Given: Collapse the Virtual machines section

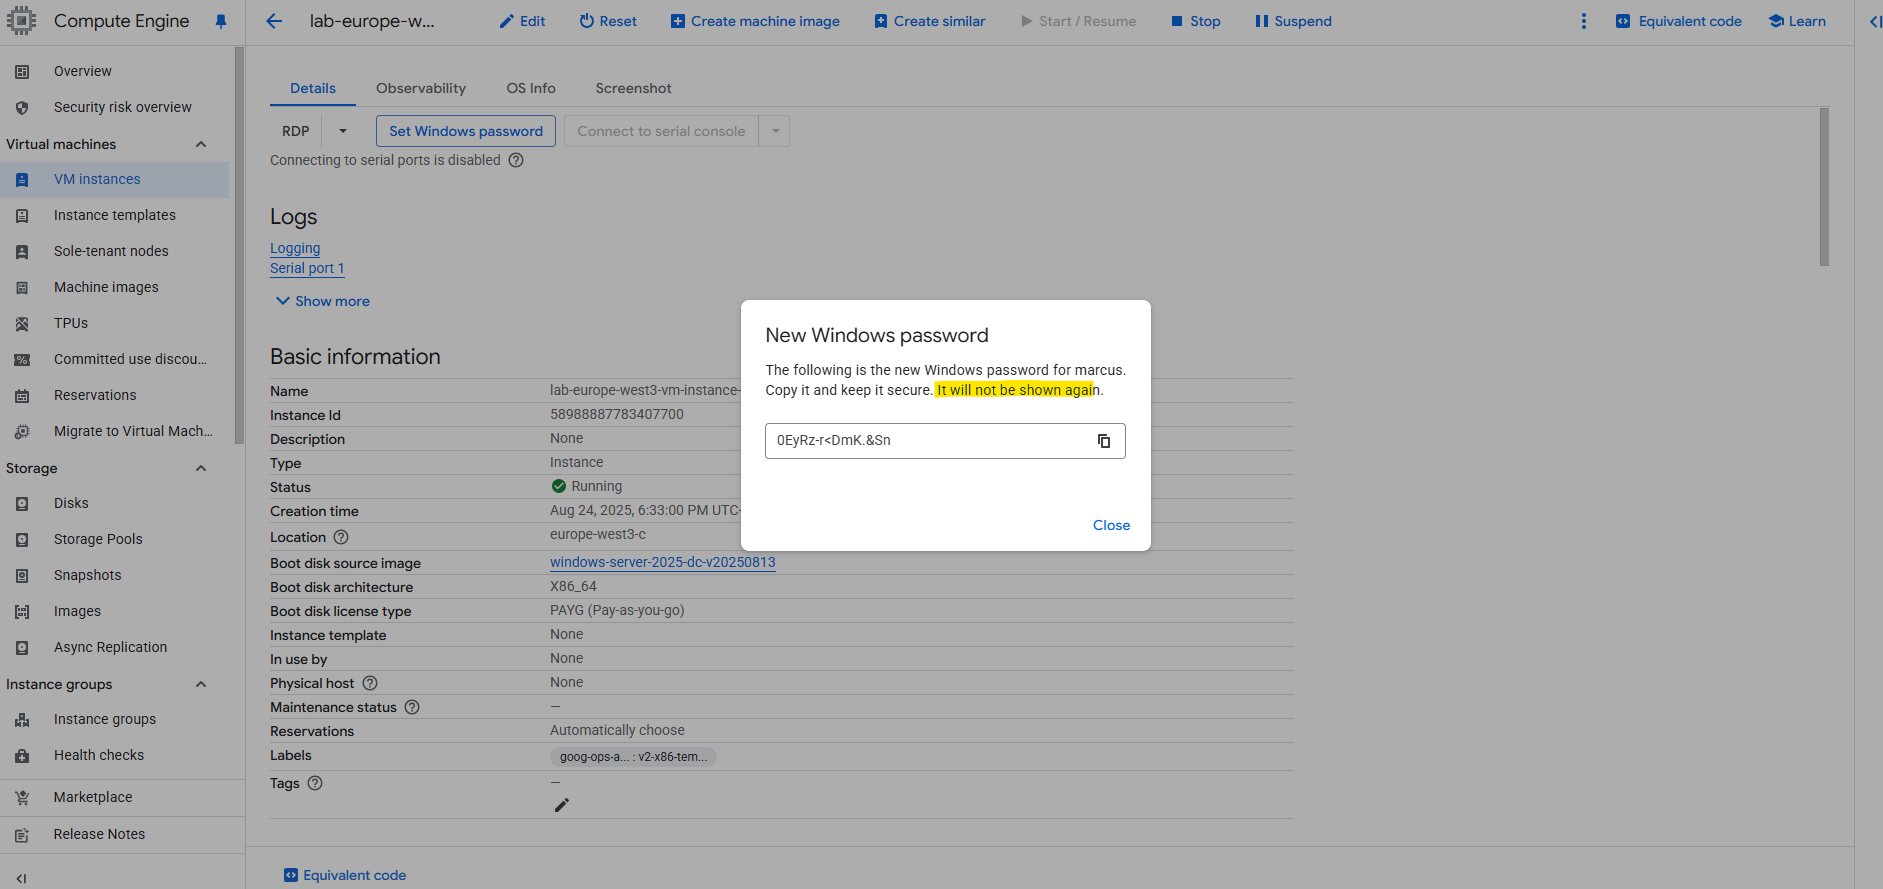Looking at the screenshot, I should pyautogui.click(x=201, y=144).
